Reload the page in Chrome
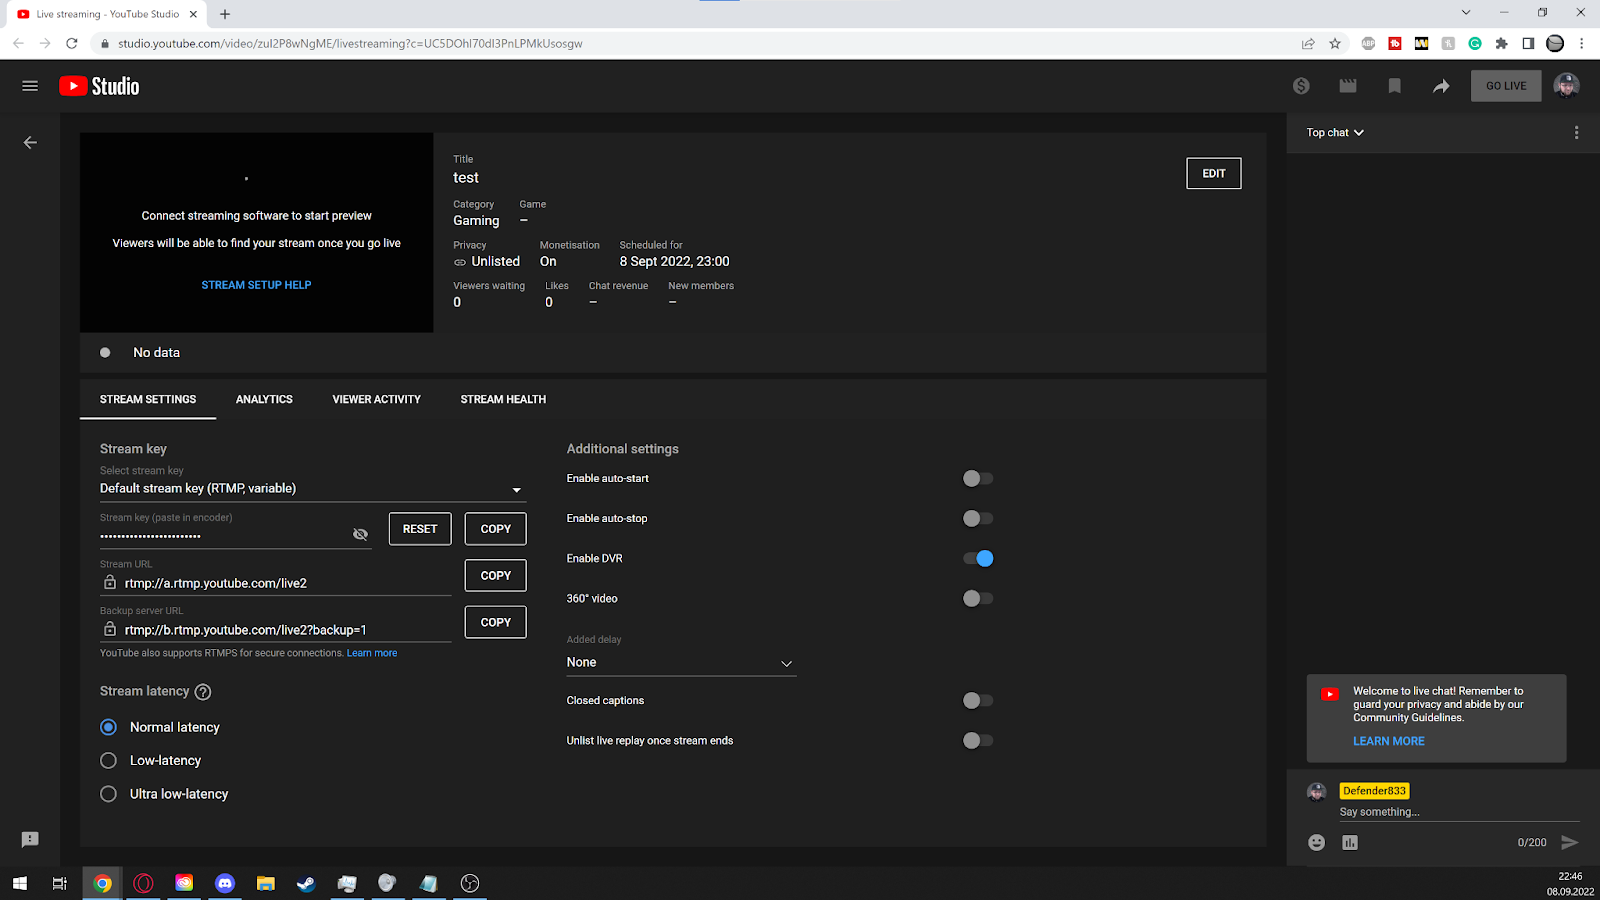 [x=71, y=43]
